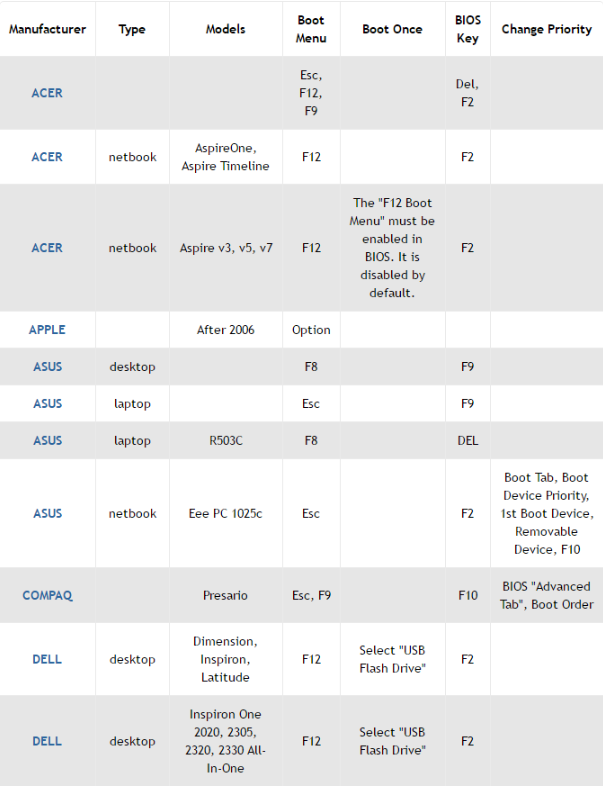Select the "F12 Boot Menu" note text cell

[392, 248]
